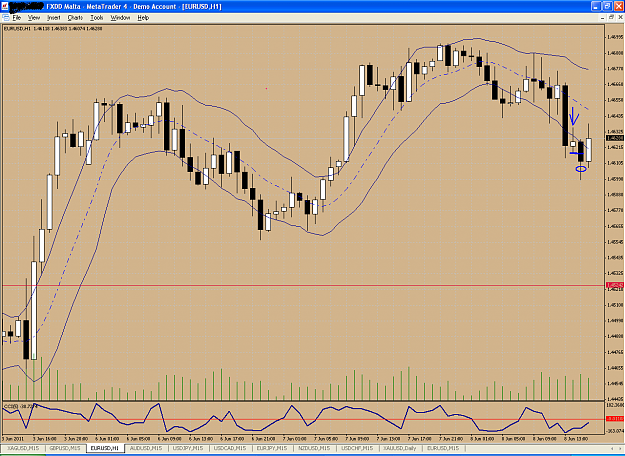Image resolution: width=625 pixels, height=456 pixels.
Task: Click the current price label on price axis
Action: (x=615, y=138)
